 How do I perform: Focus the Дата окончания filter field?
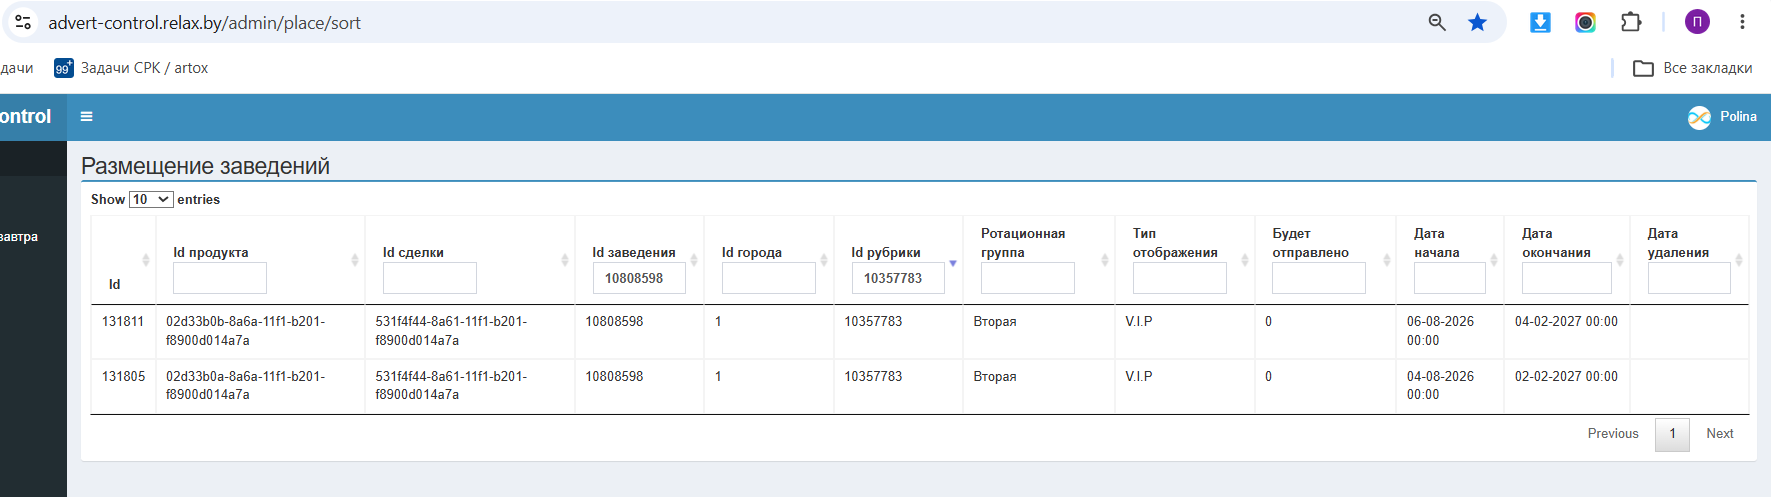tap(1567, 278)
